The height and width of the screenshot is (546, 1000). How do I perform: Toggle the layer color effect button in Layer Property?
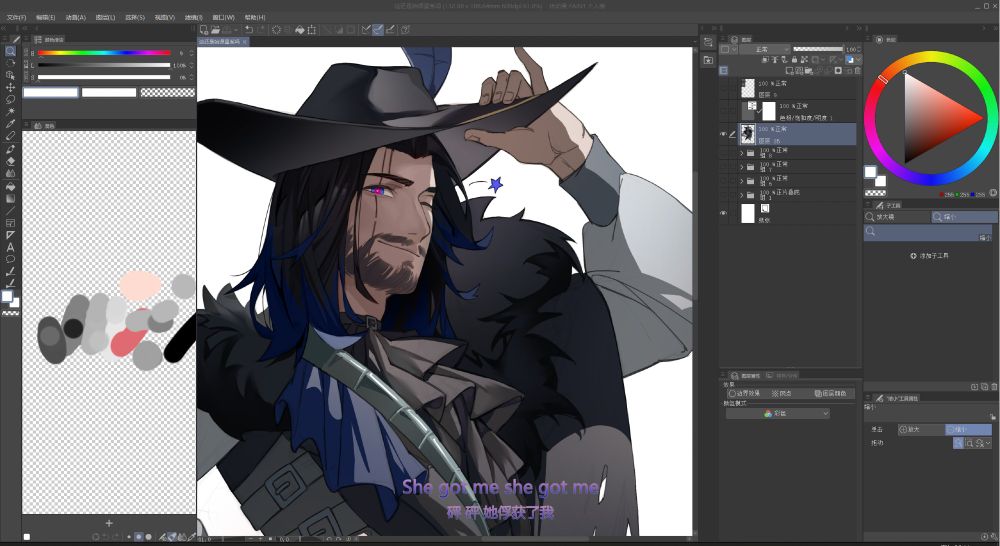[831, 393]
